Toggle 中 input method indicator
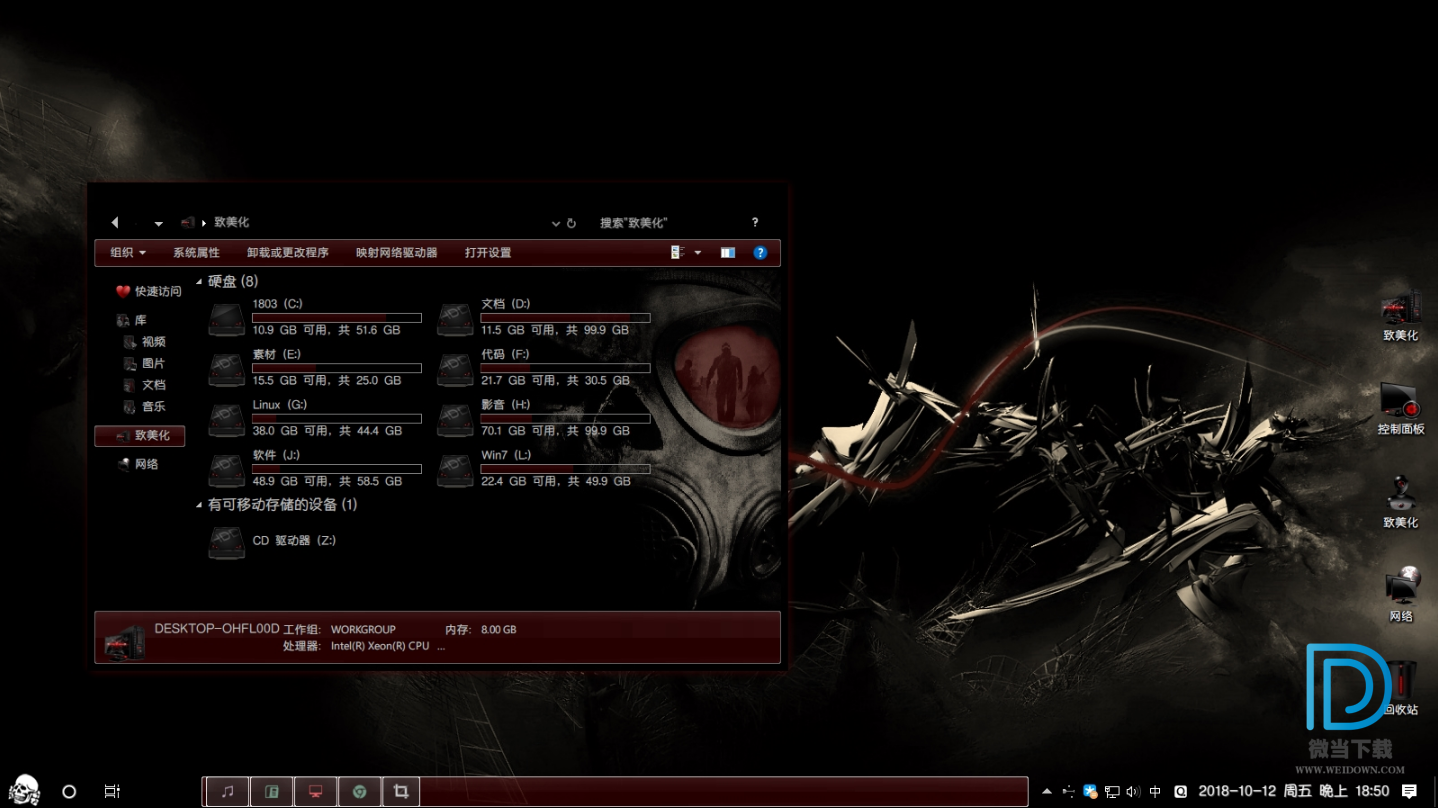The height and width of the screenshot is (808, 1438). pos(1155,791)
